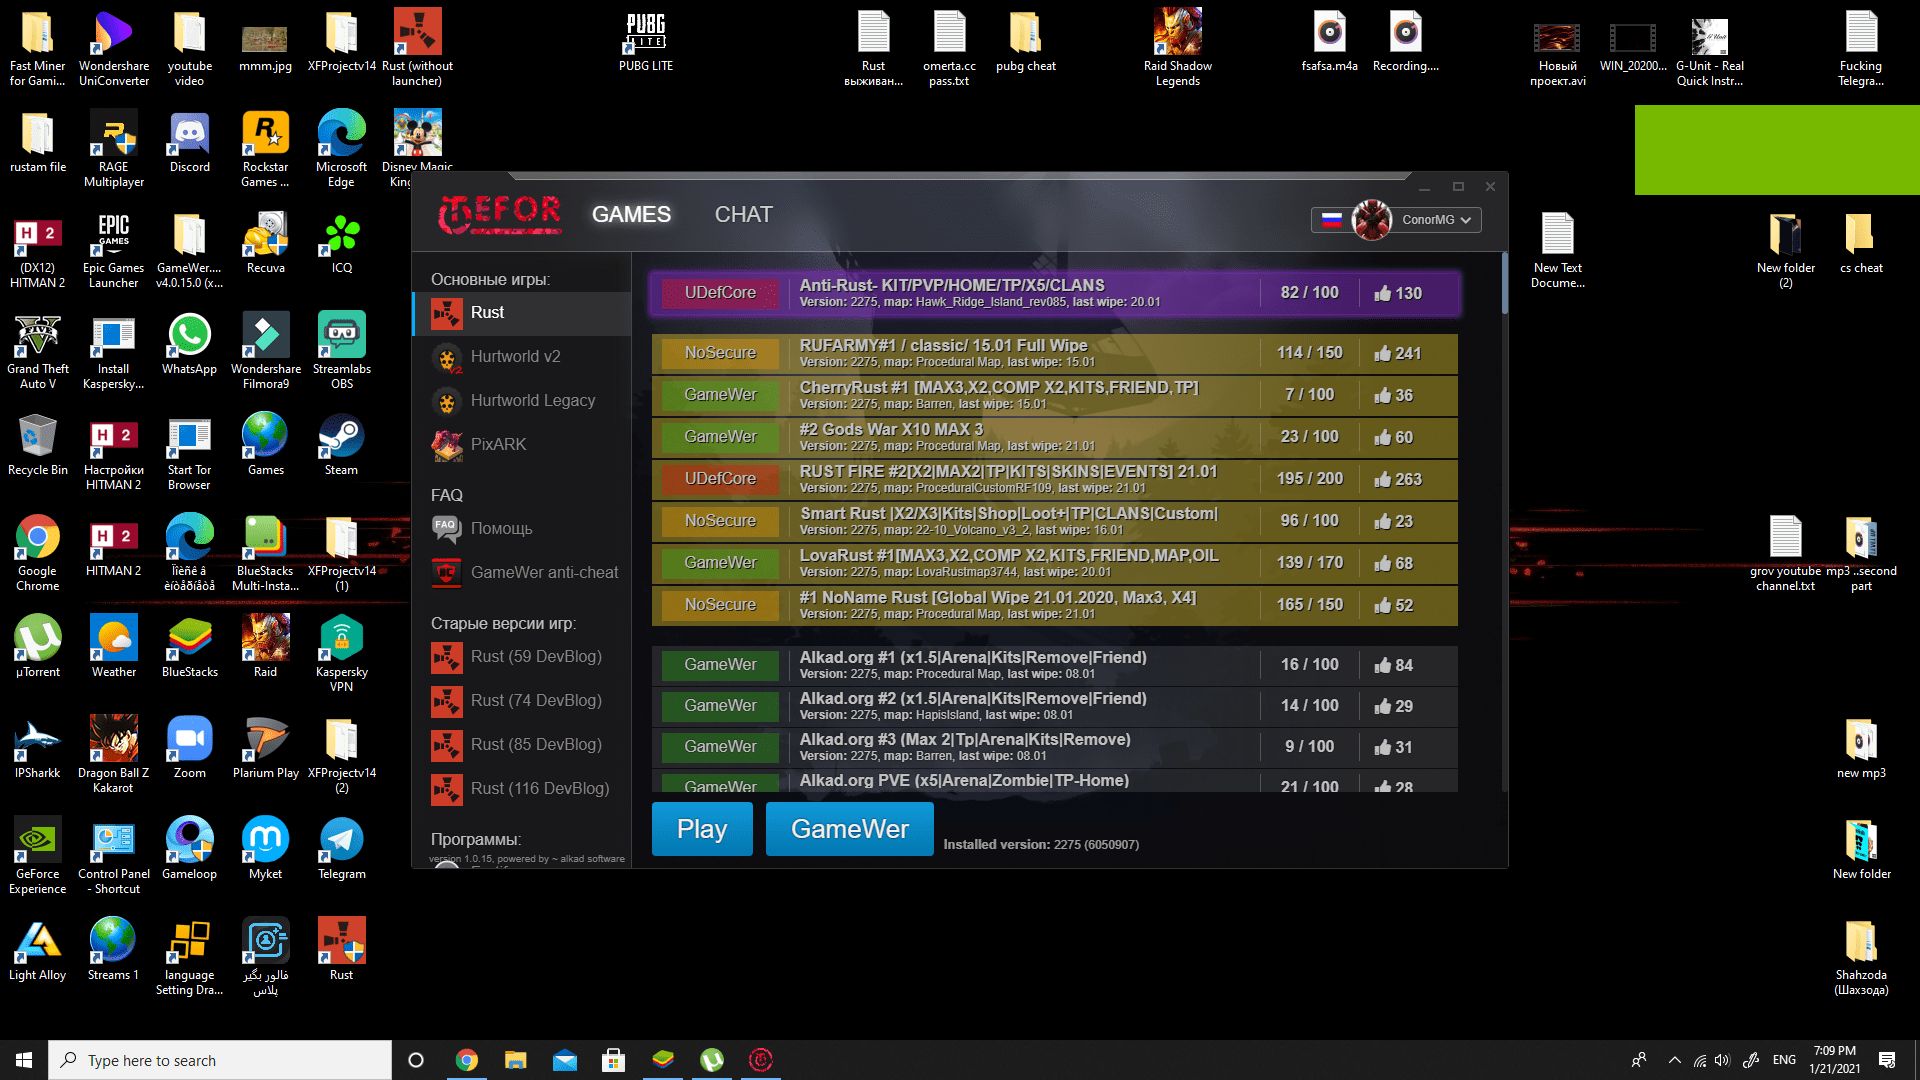This screenshot has width=1920, height=1080.
Task: Open the WhatsApp desktop icon
Action: [x=189, y=344]
